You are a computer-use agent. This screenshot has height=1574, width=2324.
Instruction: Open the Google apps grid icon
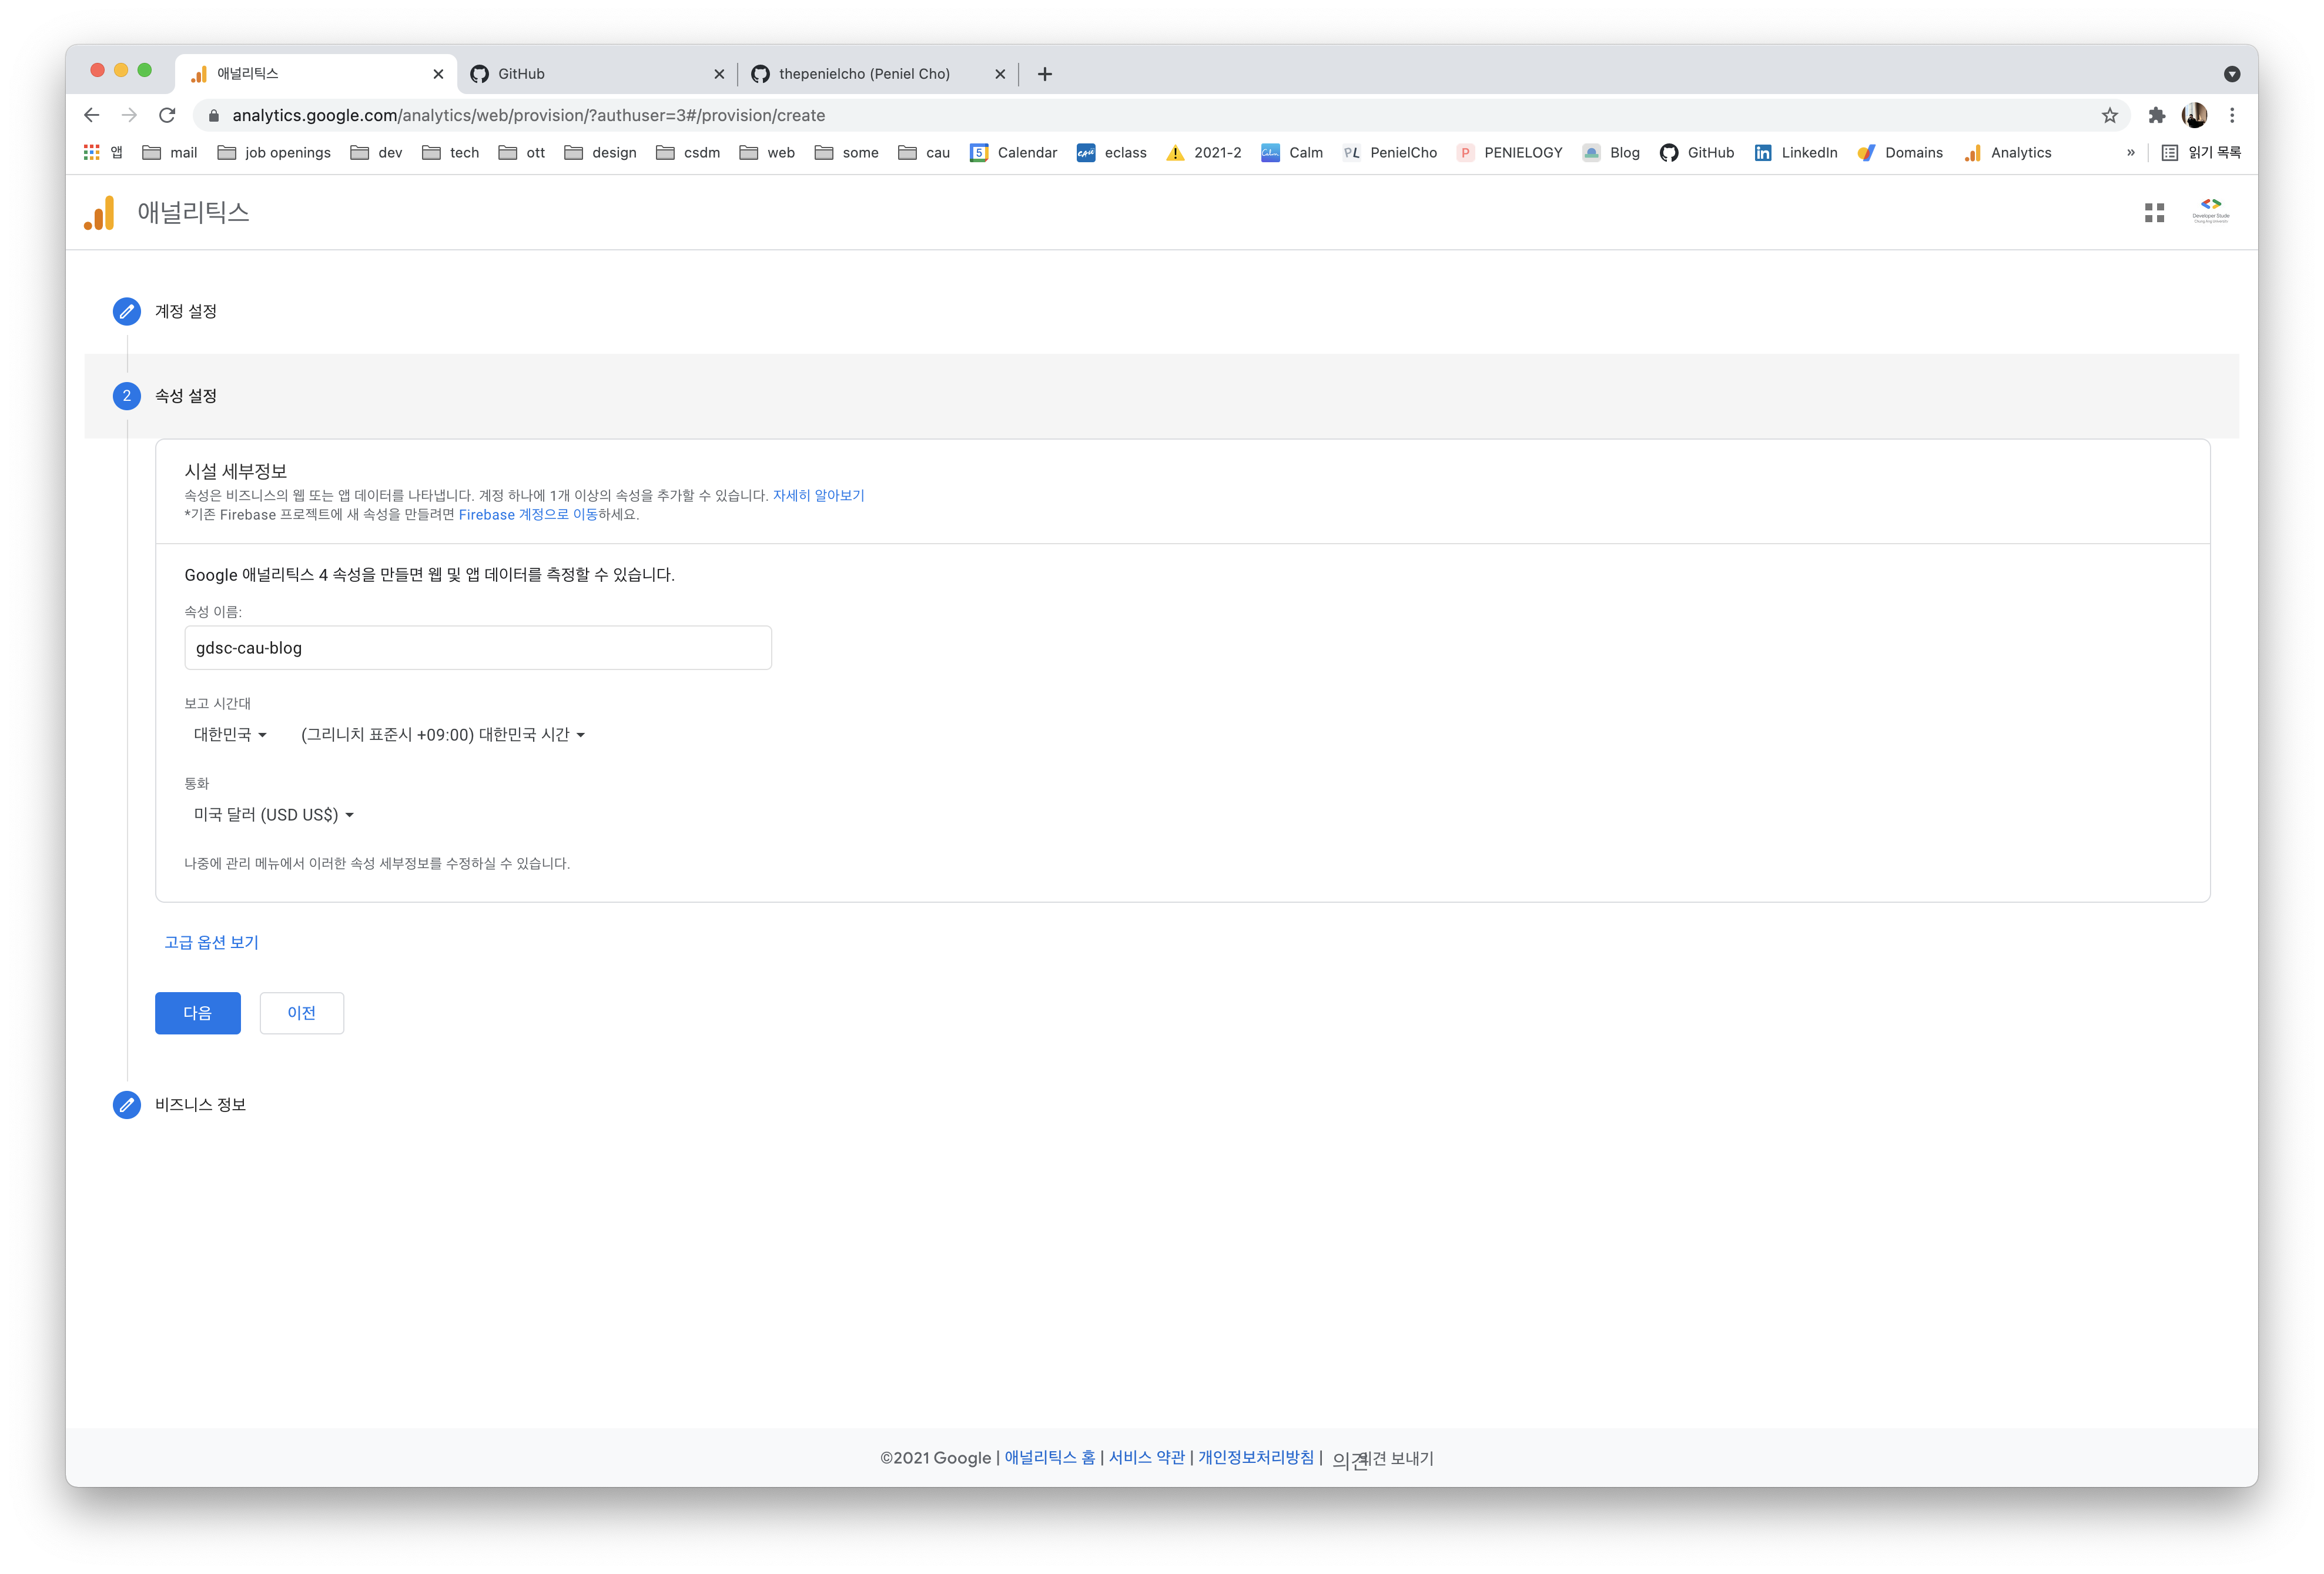pos(2154,213)
